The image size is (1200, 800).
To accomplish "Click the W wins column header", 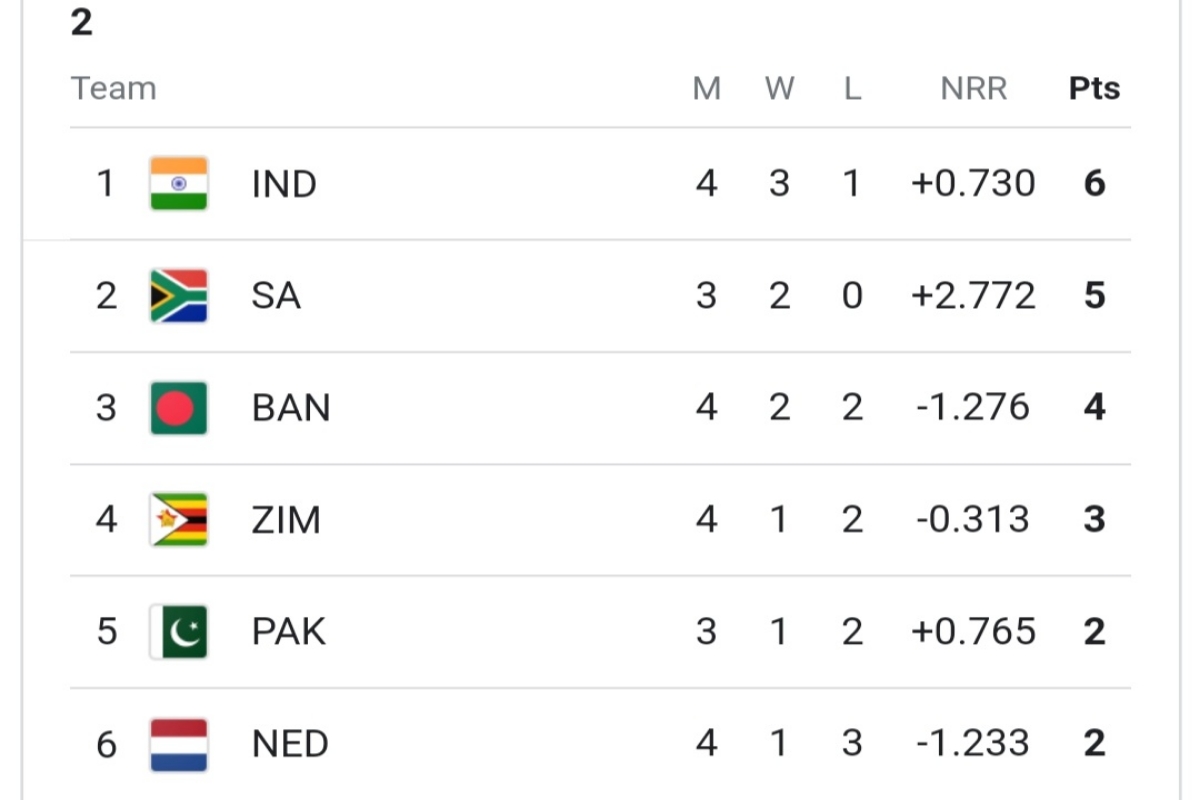I will click(x=779, y=88).
